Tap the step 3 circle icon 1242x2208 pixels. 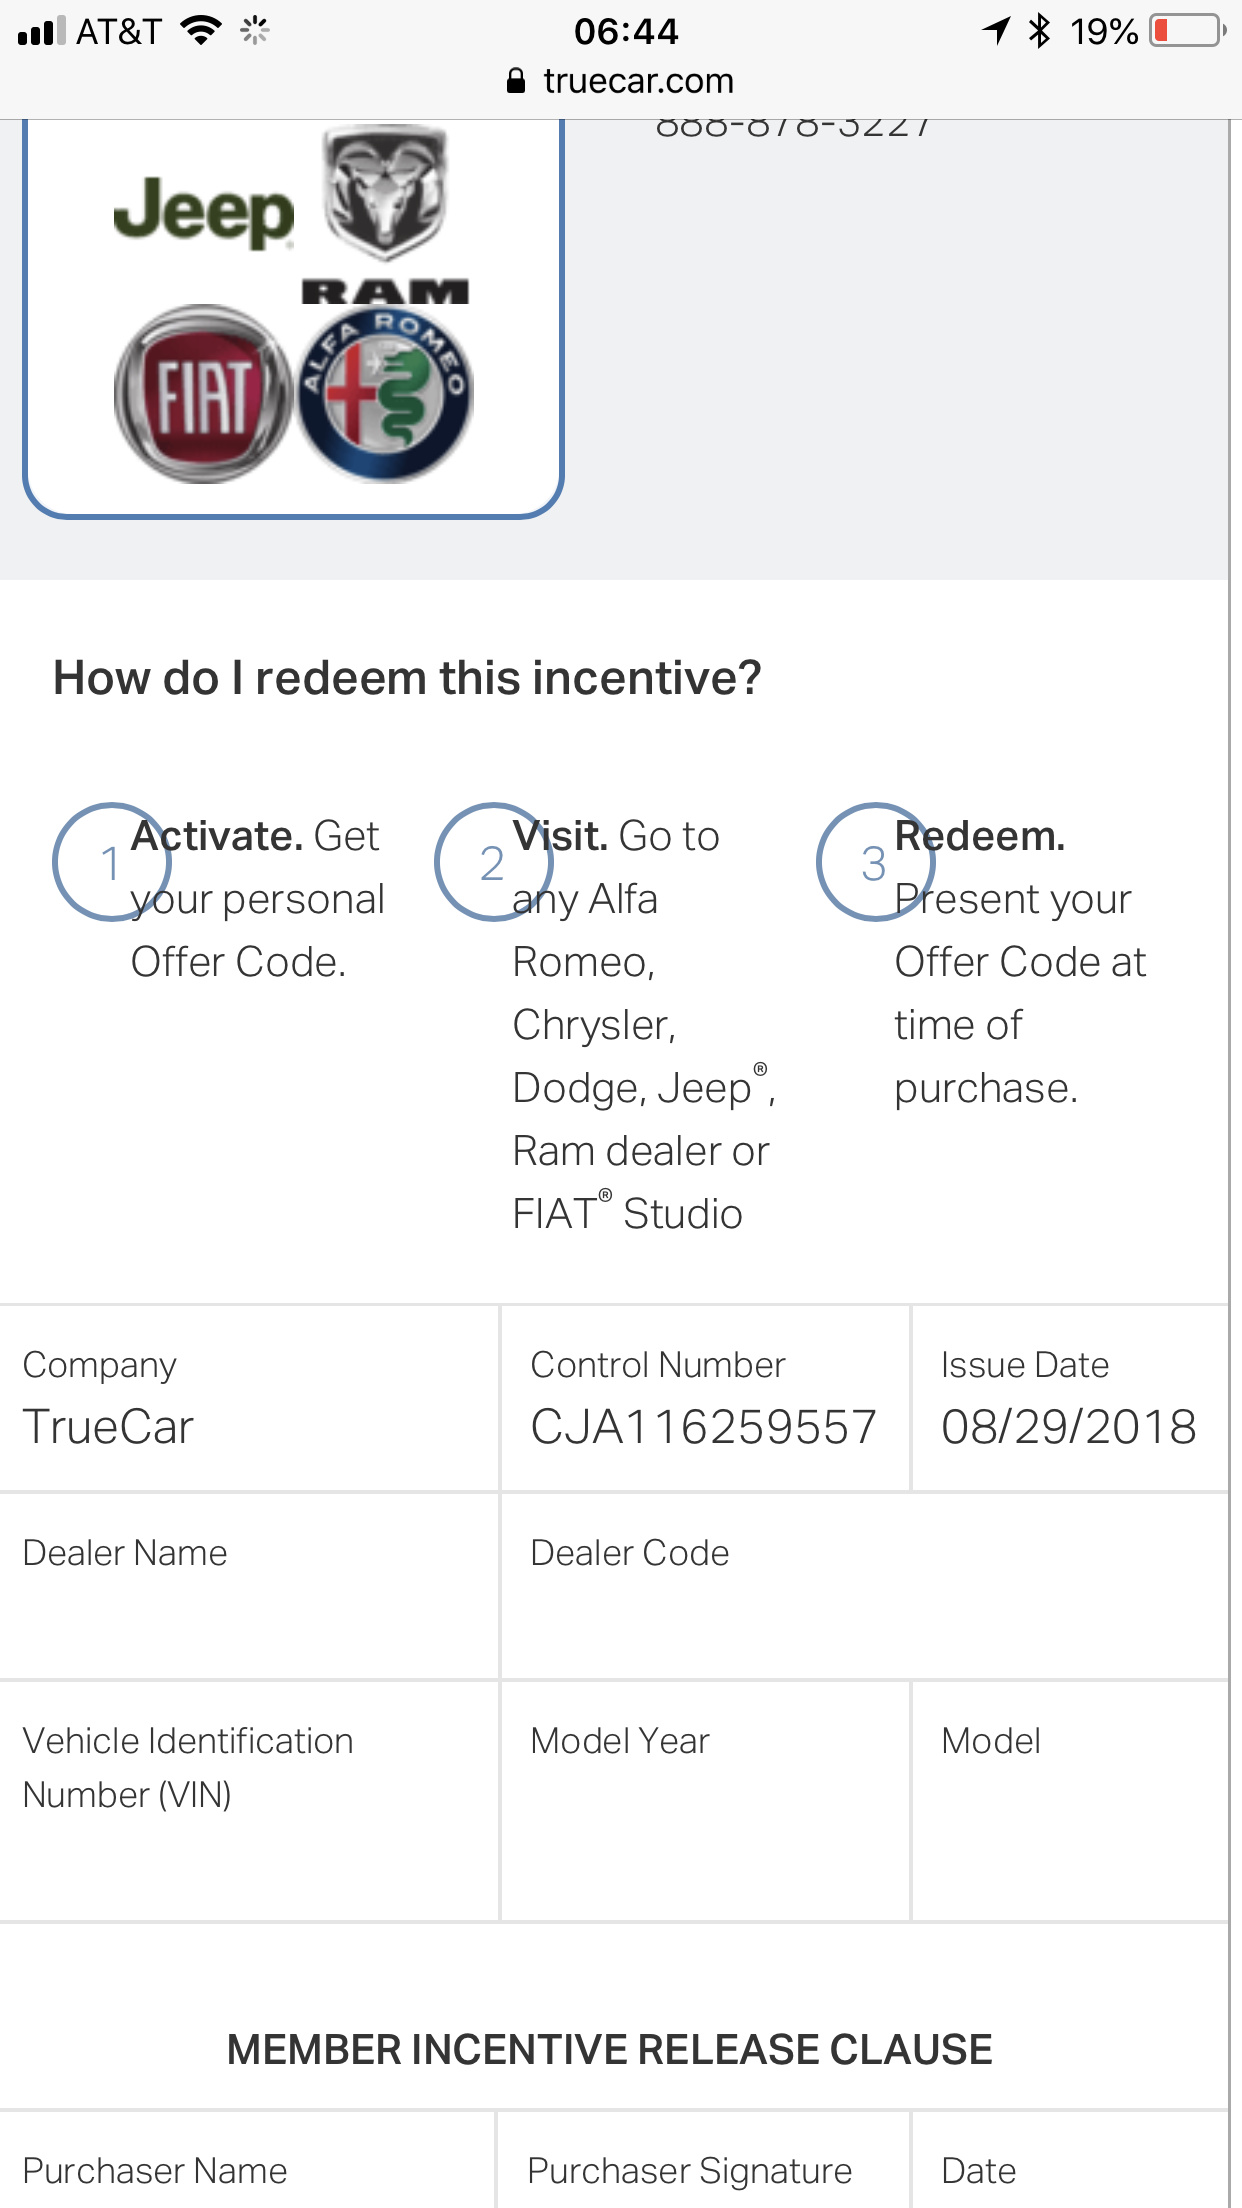[x=874, y=862]
